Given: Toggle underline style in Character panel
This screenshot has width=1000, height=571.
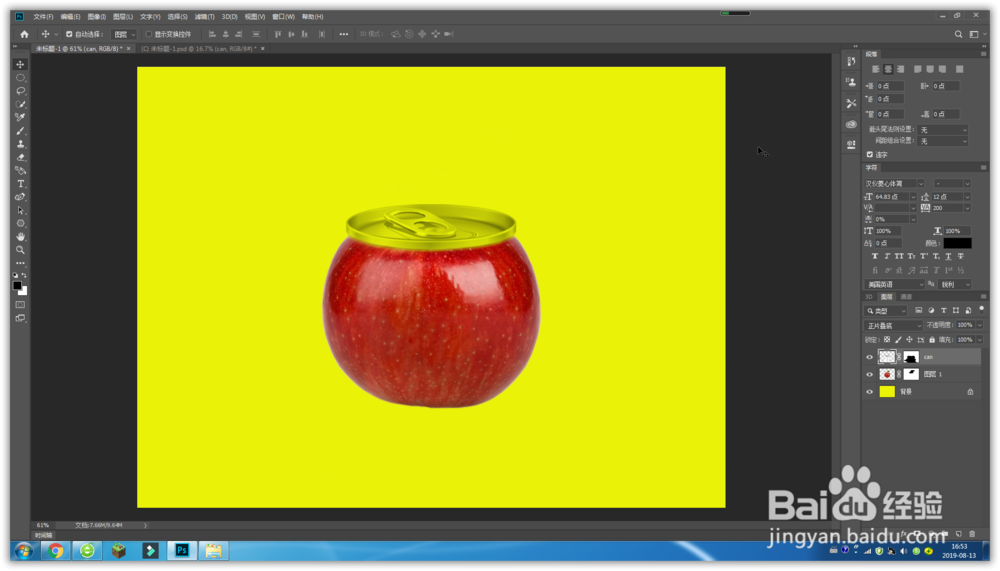Looking at the screenshot, I should click(948, 256).
